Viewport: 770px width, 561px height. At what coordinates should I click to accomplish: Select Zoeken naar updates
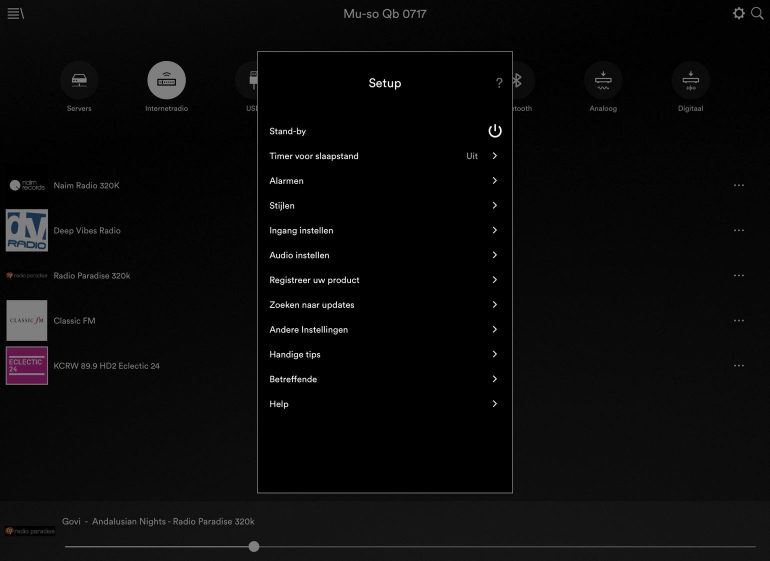tap(311, 305)
